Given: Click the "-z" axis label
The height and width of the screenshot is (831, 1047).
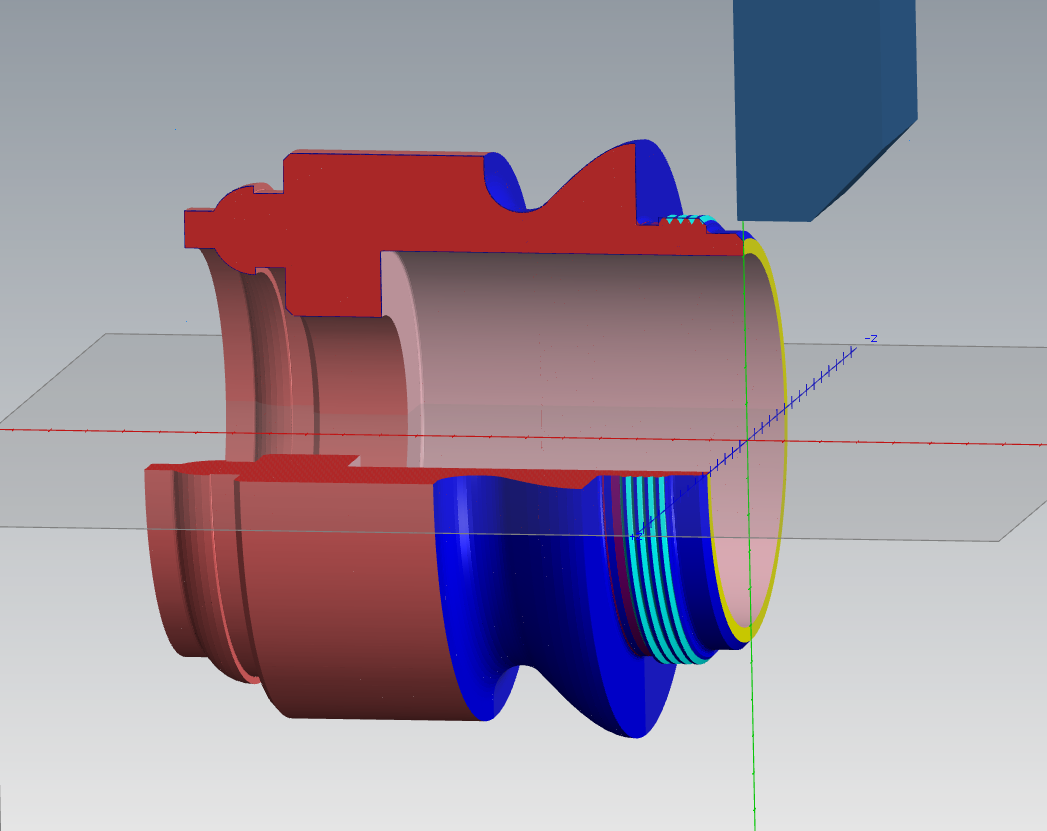Looking at the screenshot, I should point(871,338).
